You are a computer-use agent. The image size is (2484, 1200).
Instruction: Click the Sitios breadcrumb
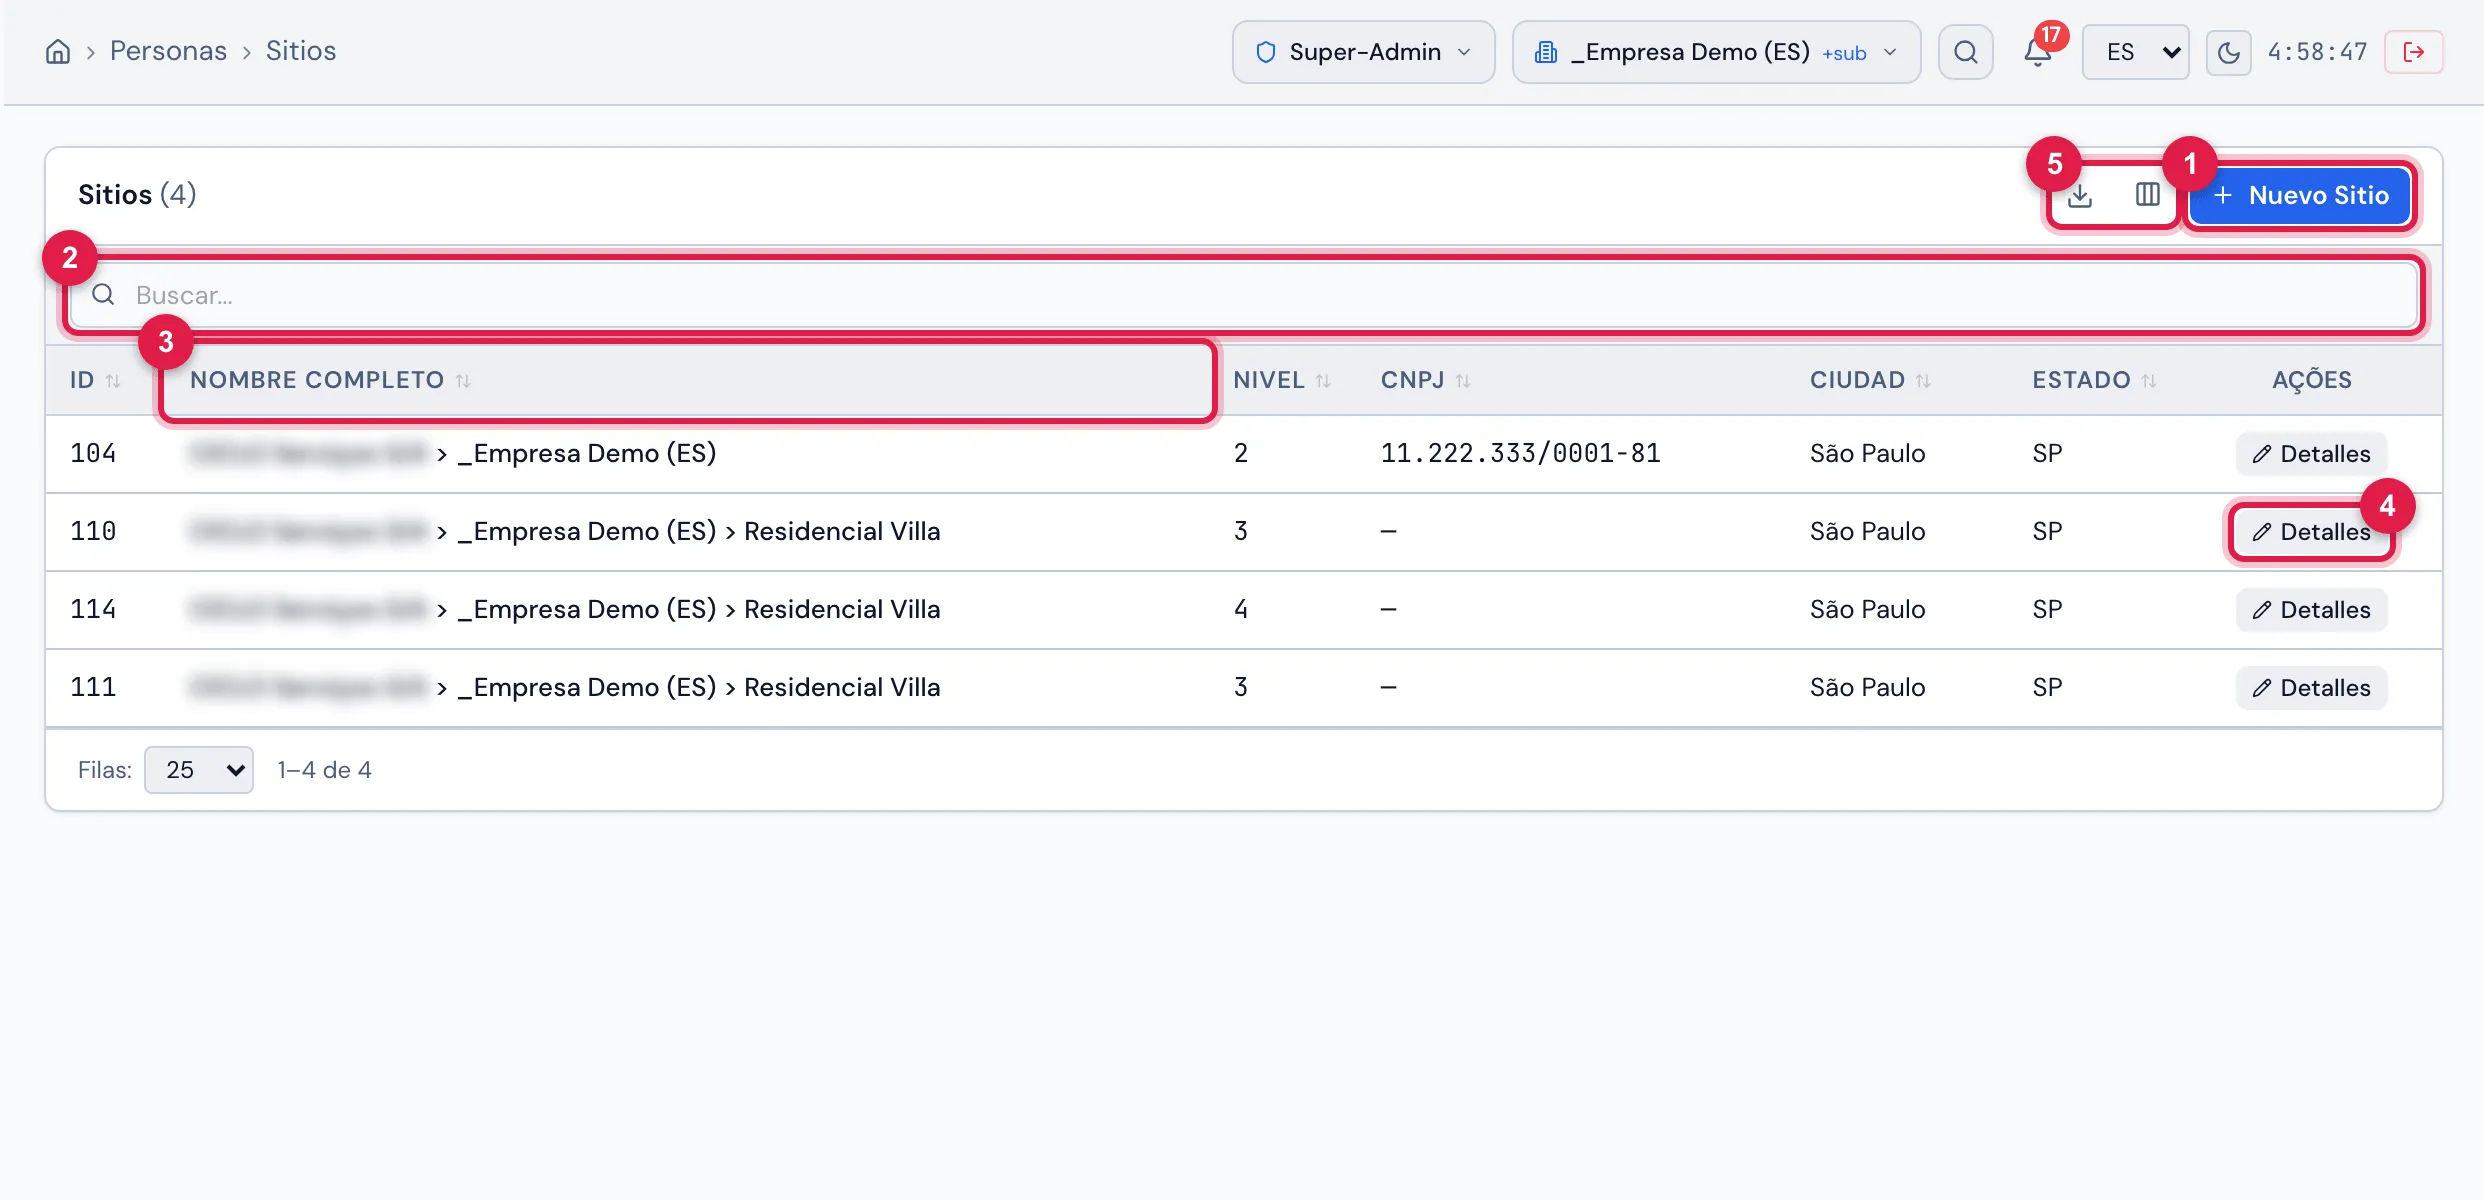300,51
